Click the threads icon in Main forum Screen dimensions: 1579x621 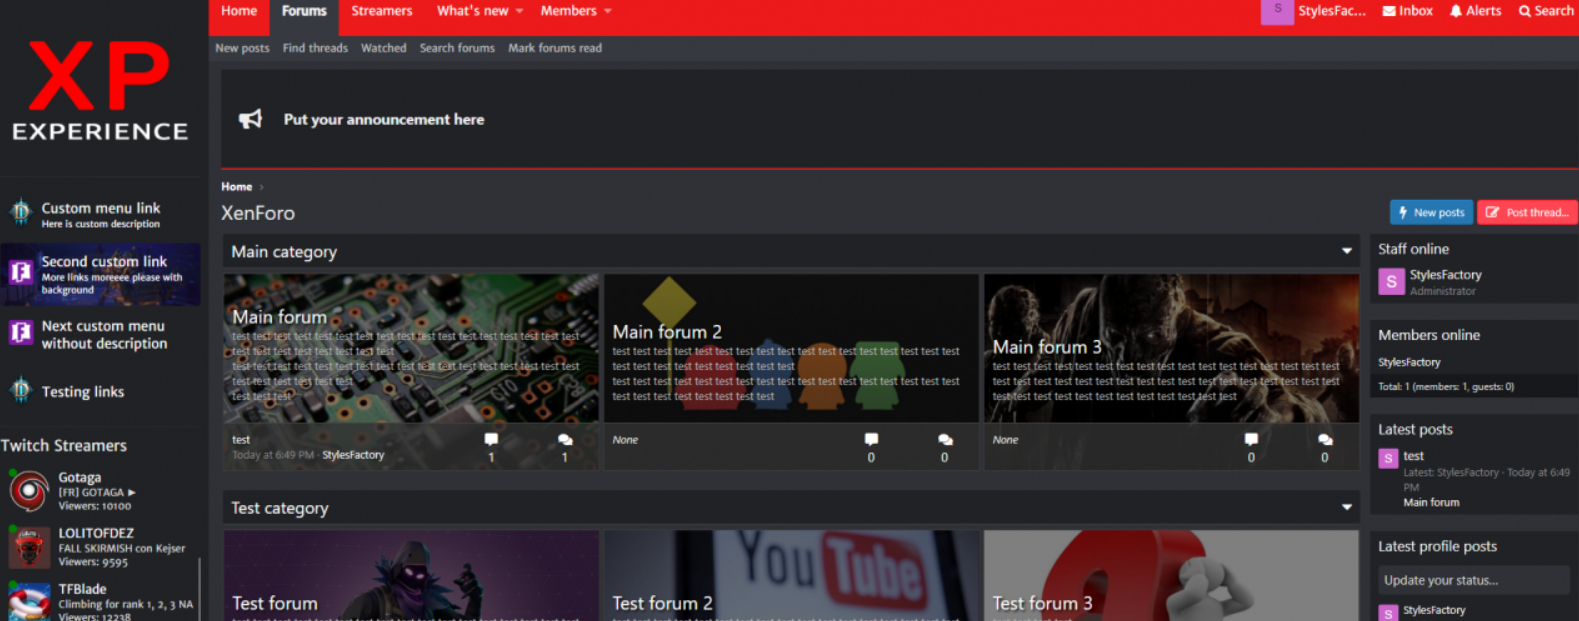pyautogui.click(x=491, y=439)
